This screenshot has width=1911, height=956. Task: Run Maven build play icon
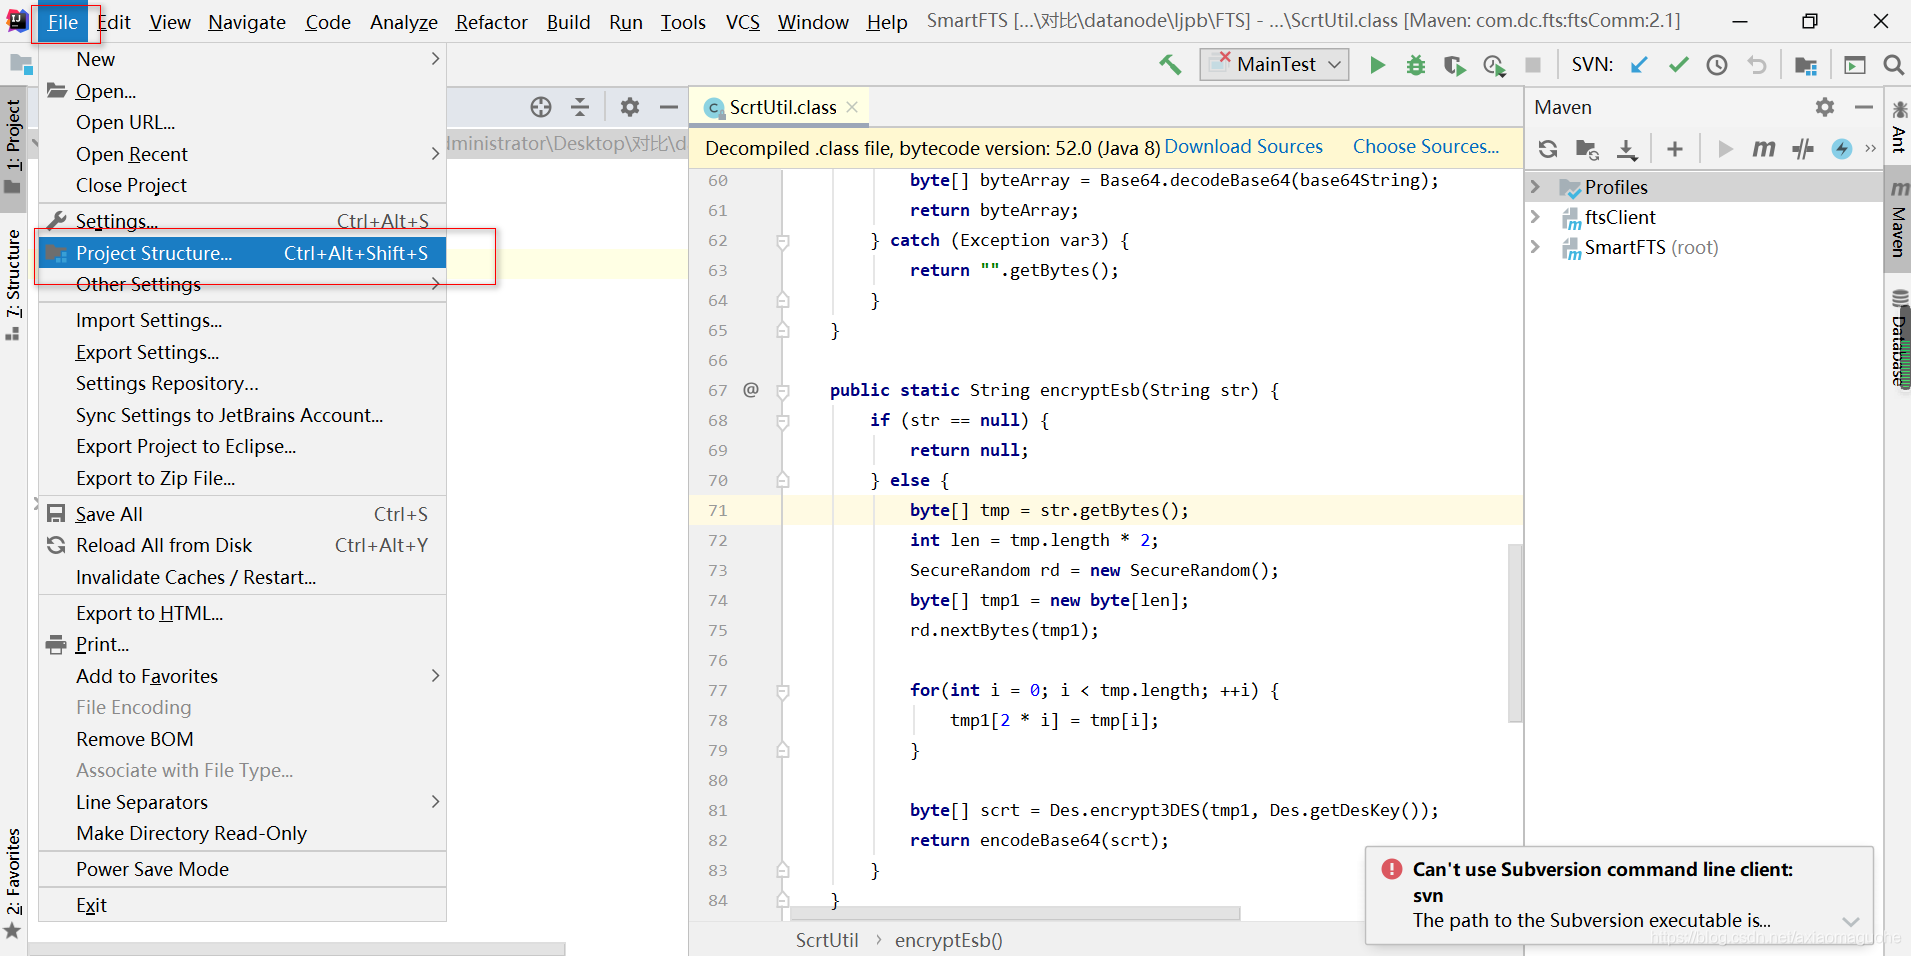(1725, 149)
